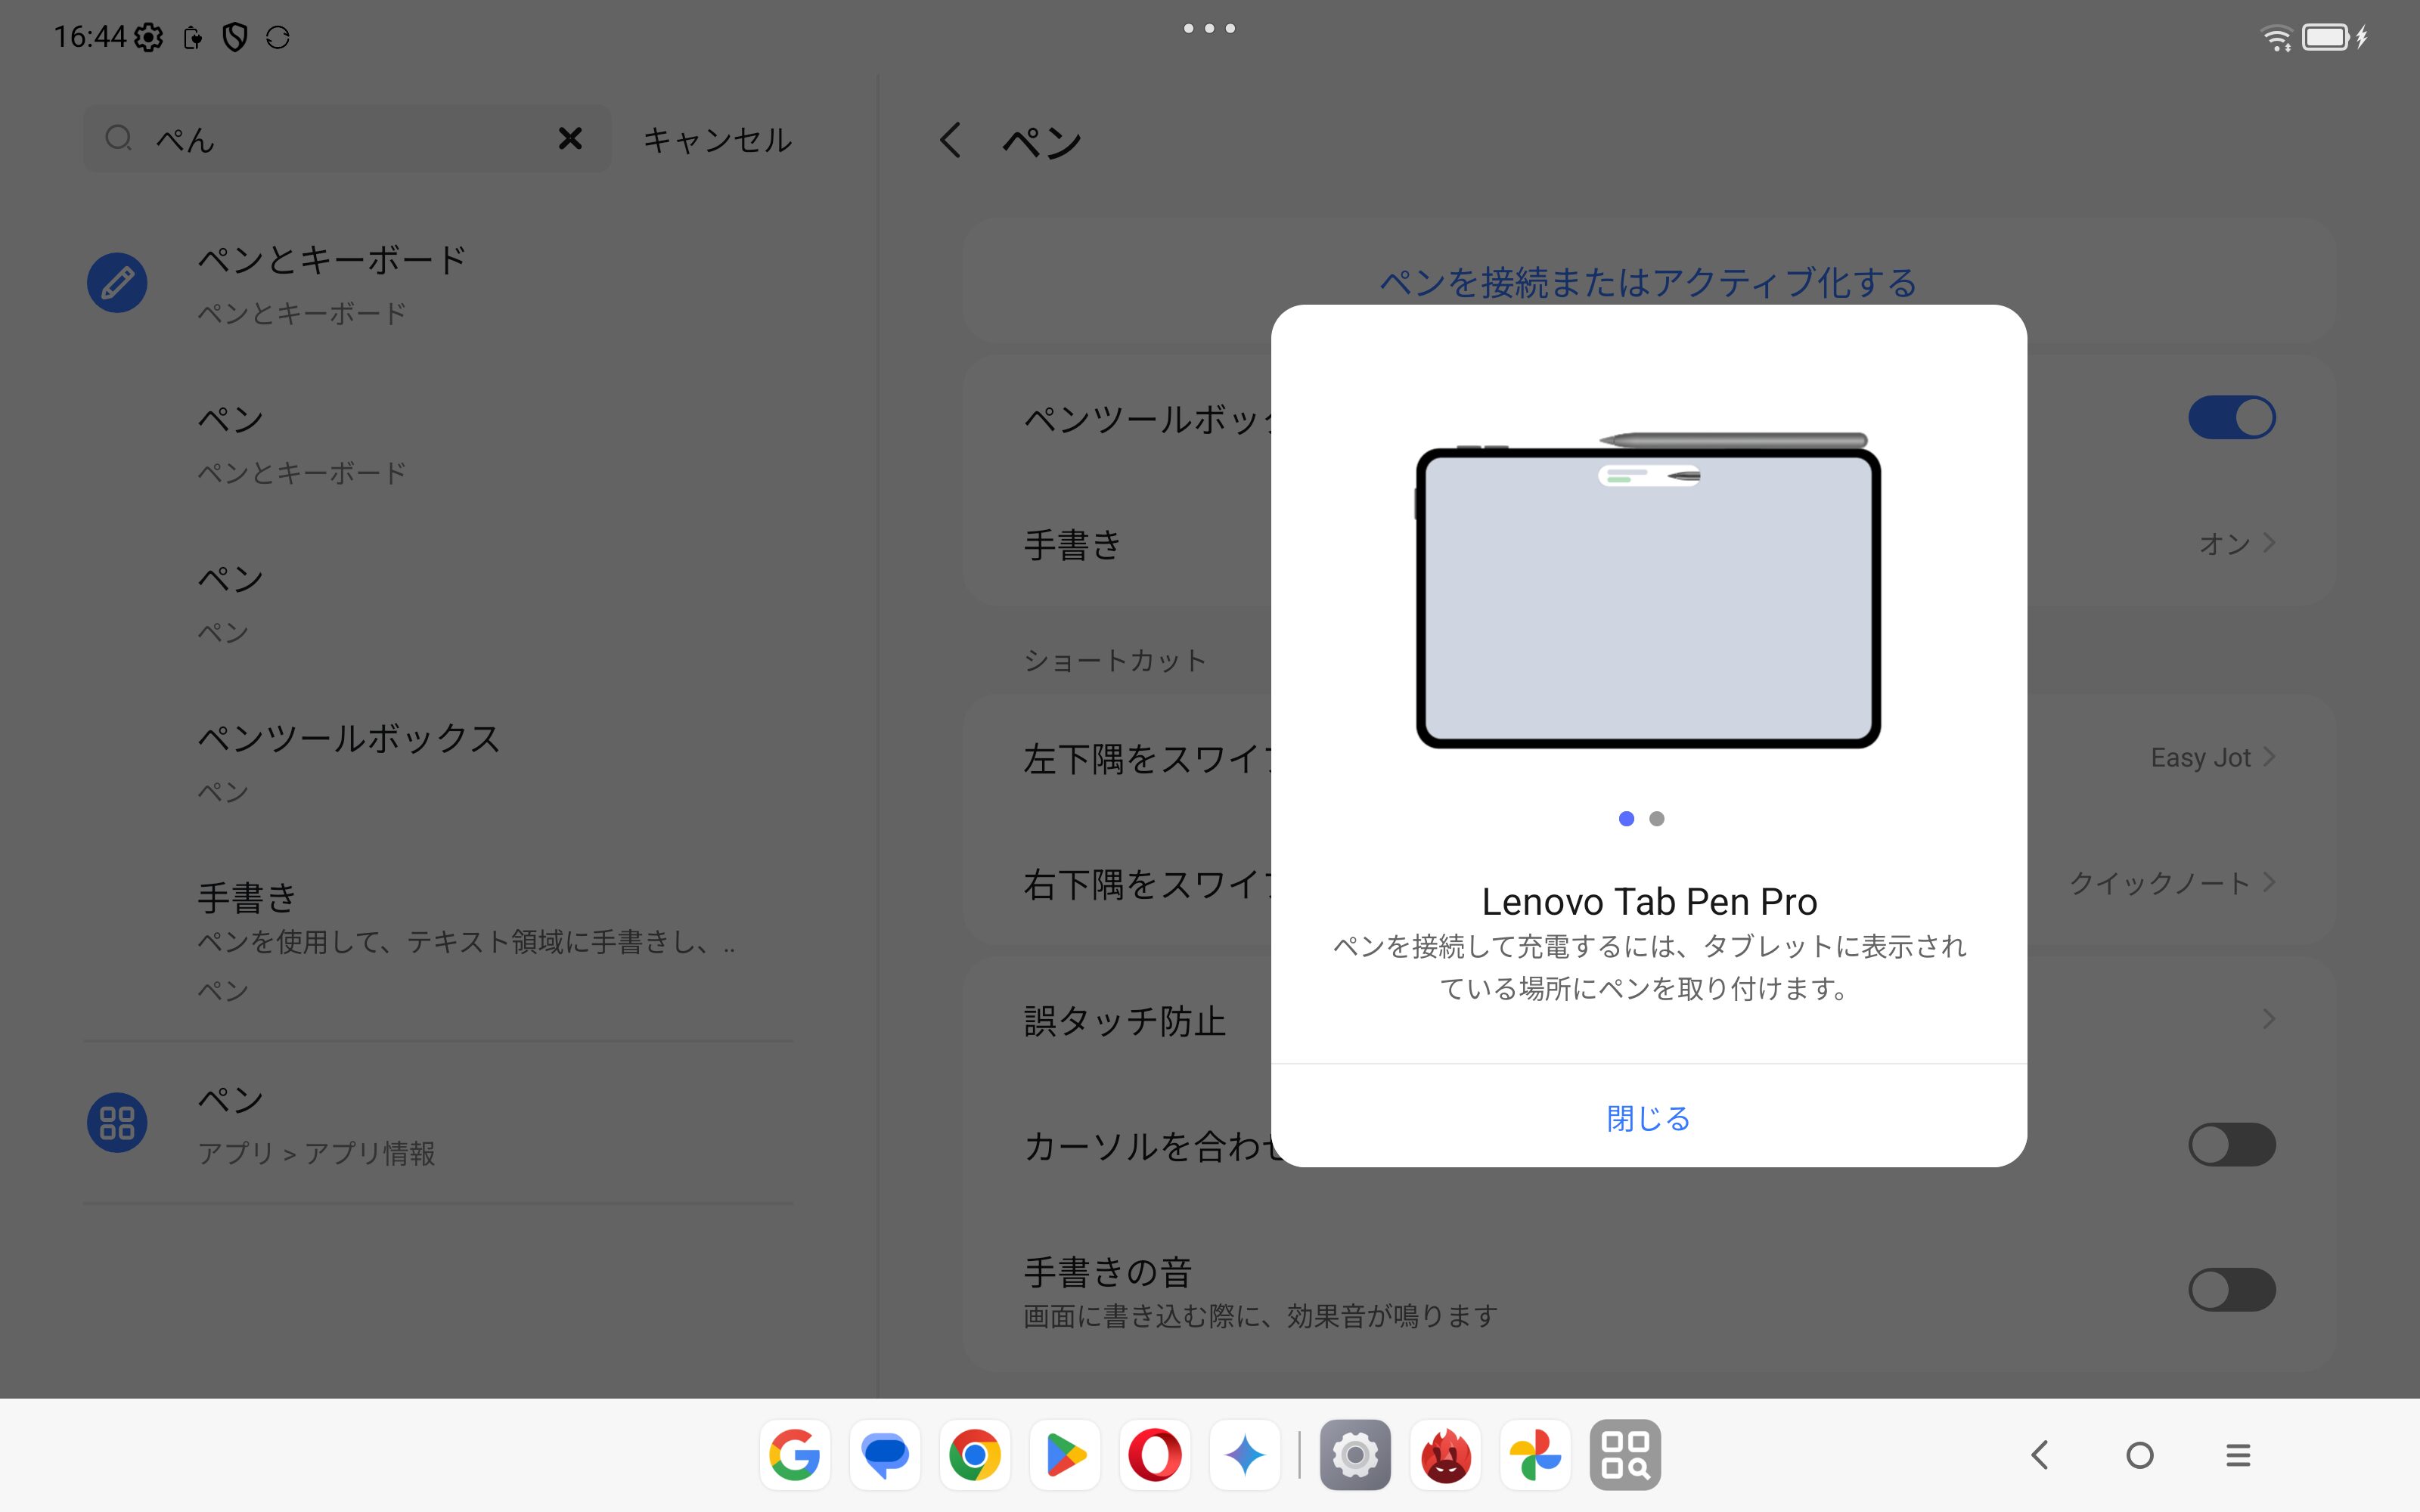Viewport: 2420px width, 1512px height.
Task: Launch Opera browser from the dock
Action: (1154, 1455)
